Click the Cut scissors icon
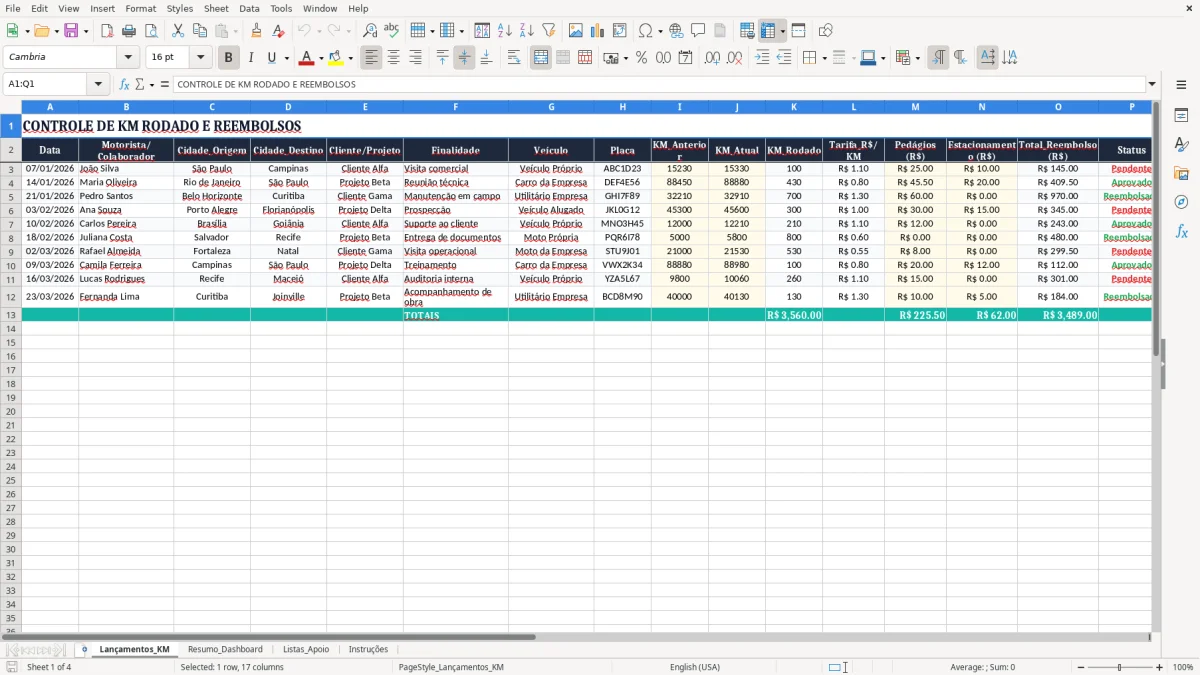Image resolution: width=1200 pixels, height=675 pixels. (177, 31)
